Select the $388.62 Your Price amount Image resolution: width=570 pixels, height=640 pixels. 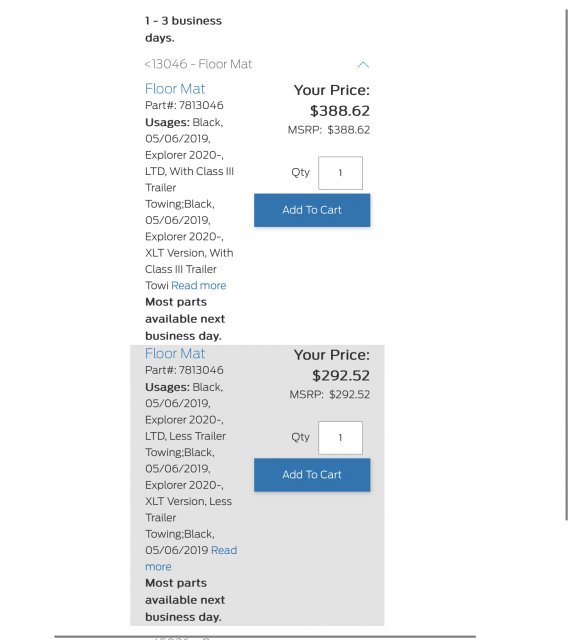340,111
